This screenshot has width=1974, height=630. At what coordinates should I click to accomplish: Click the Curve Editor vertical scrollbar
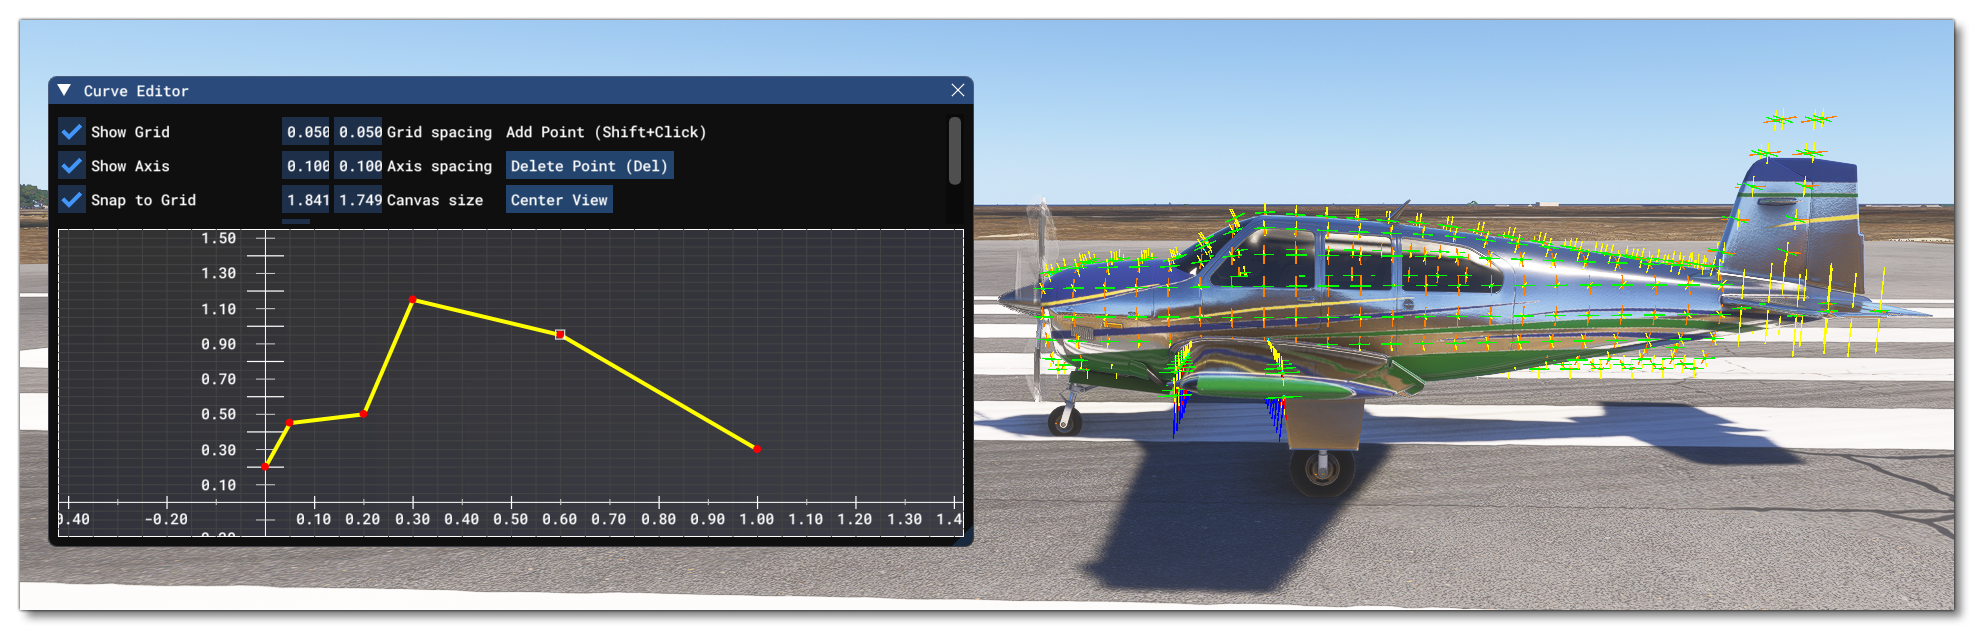coord(954,151)
